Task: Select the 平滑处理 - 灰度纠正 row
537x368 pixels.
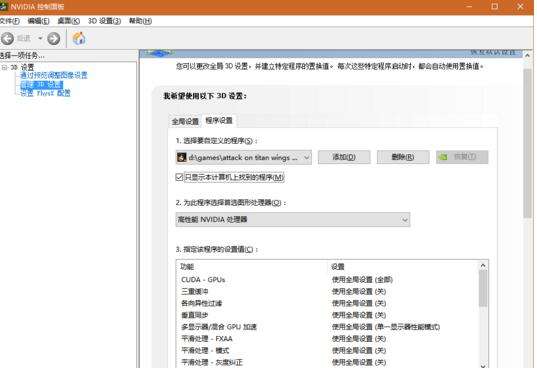Action: point(327,362)
